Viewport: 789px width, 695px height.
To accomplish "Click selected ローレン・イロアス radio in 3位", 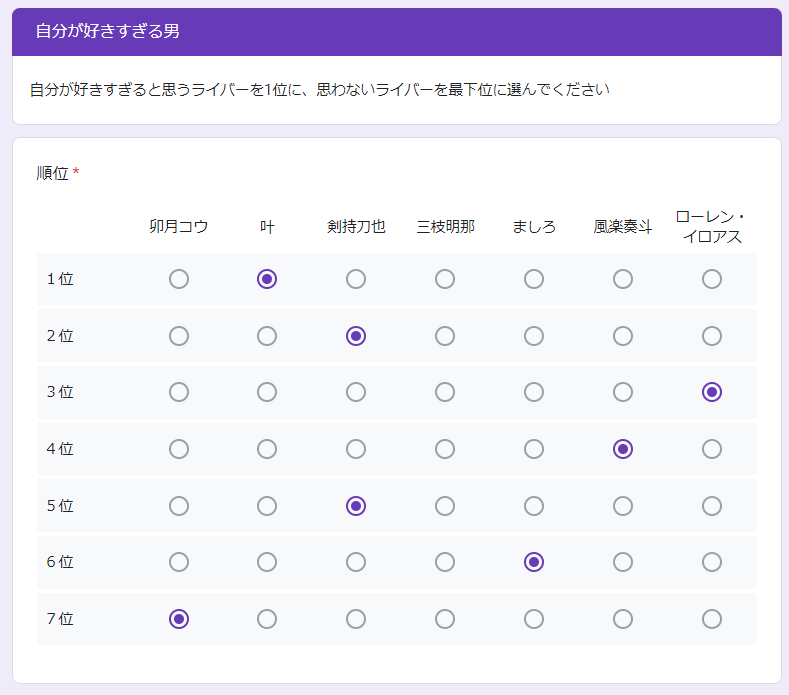I will [712, 392].
